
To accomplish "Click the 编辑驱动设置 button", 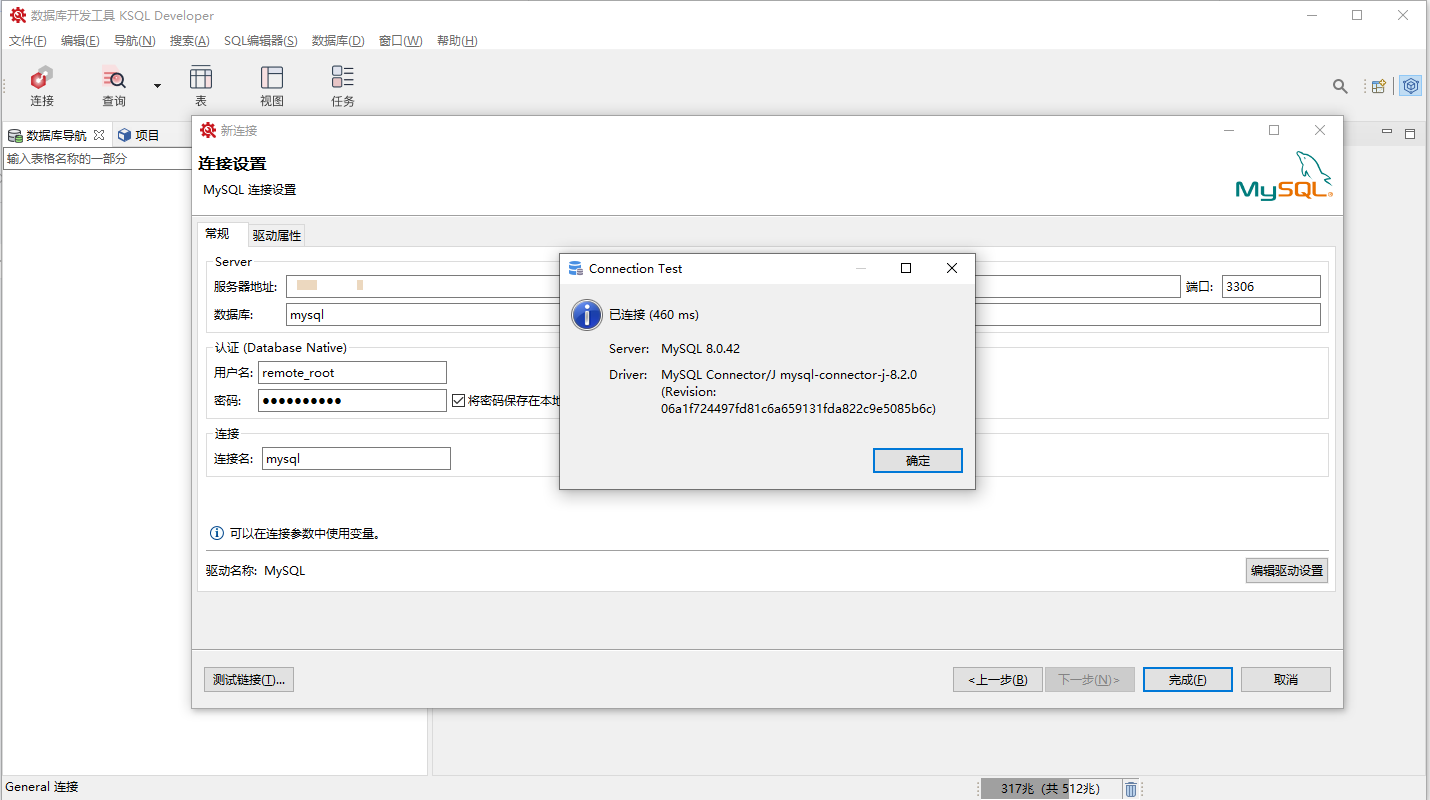I will [x=1287, y=571].
